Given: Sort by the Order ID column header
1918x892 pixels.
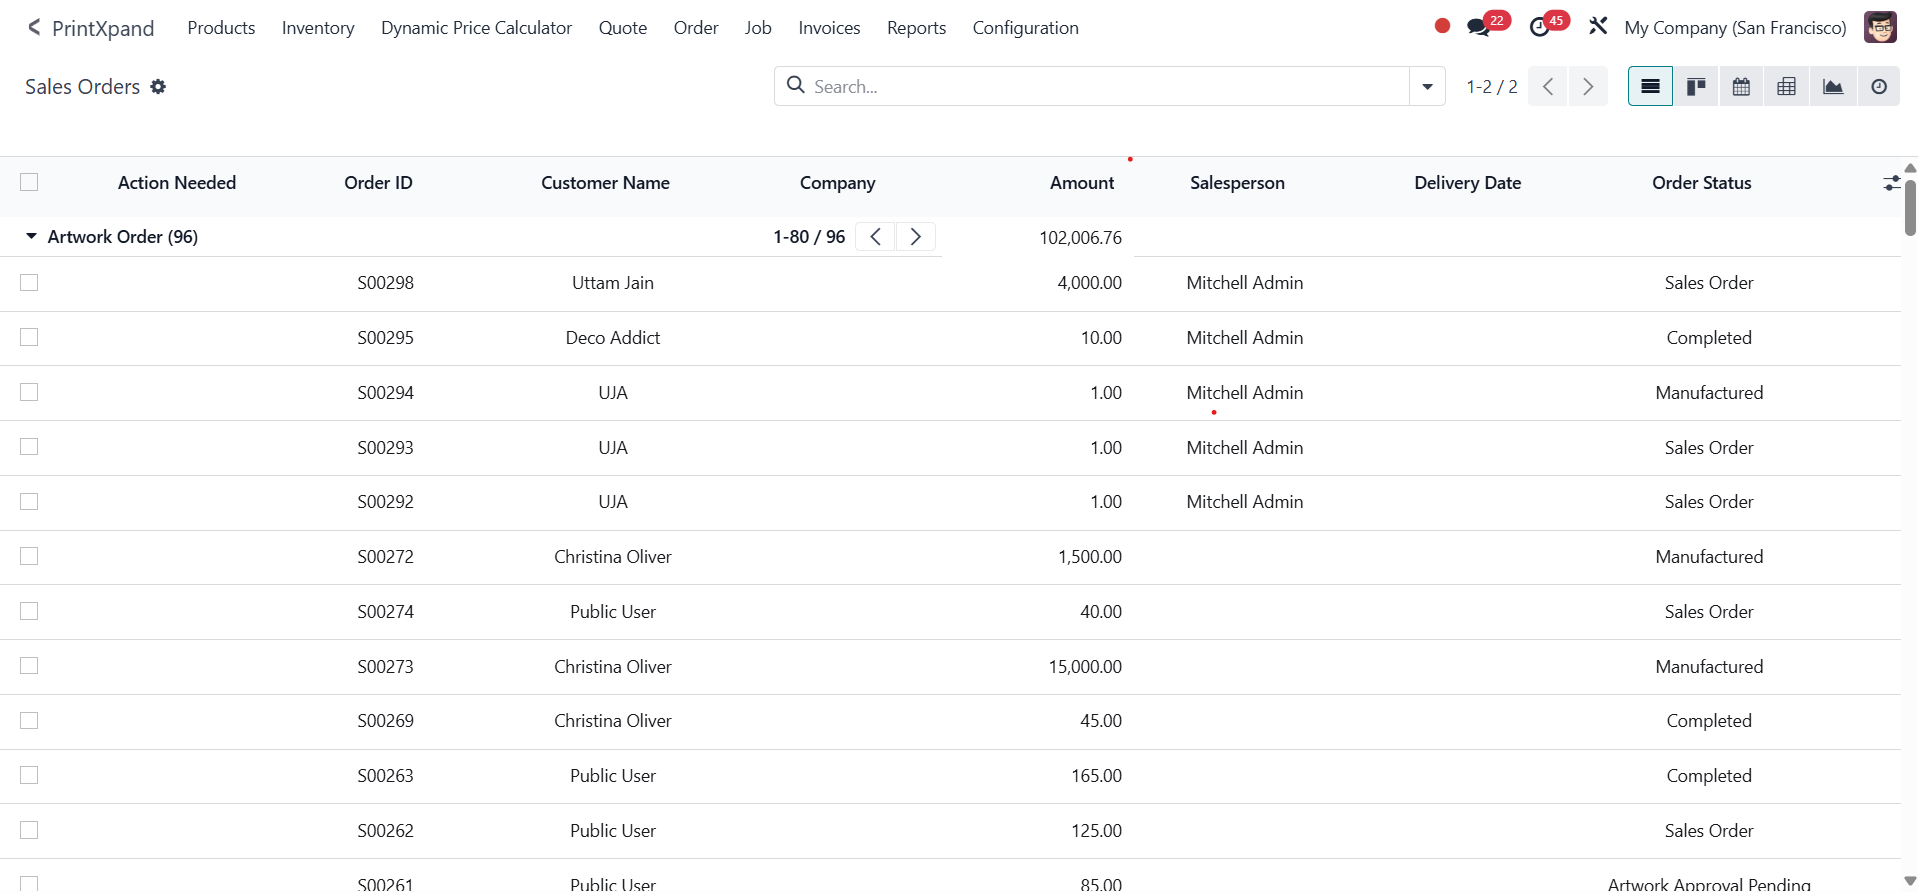Looking at the screenshot, I should [x=378, y=183].
